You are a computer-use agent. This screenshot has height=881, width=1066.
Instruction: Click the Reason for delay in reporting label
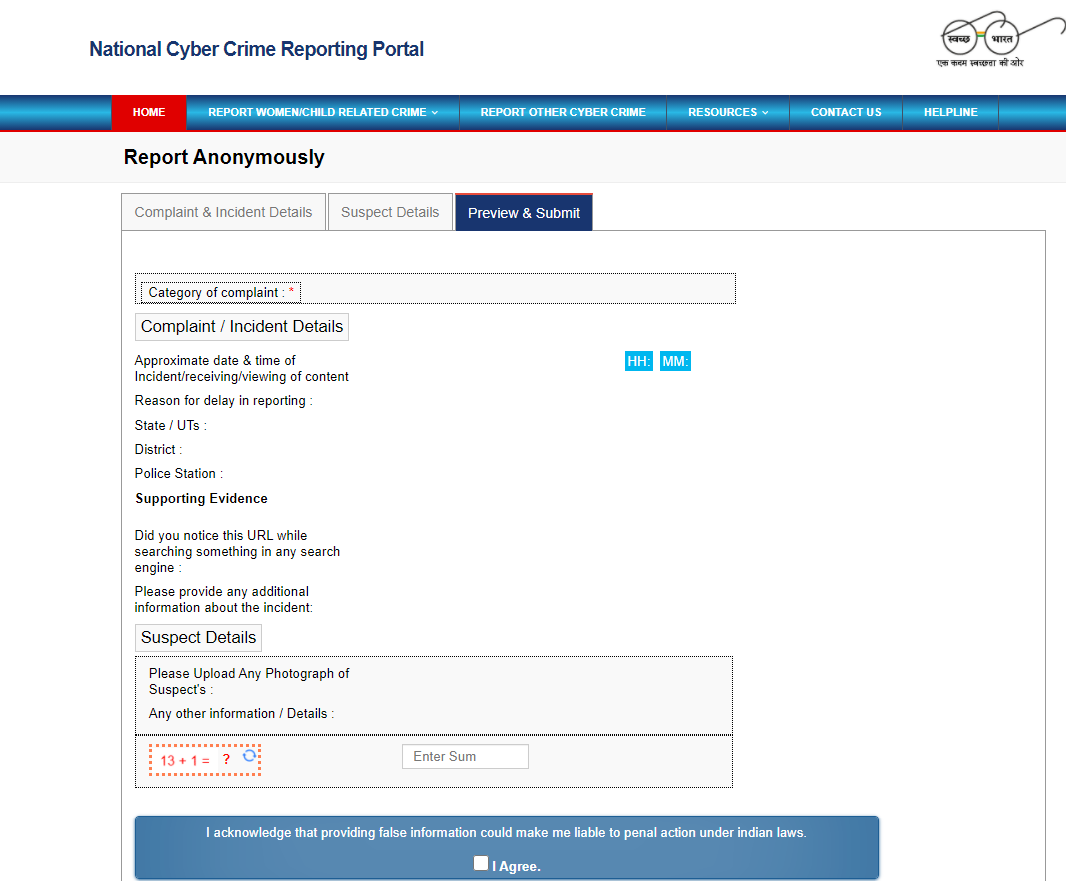coord(224,400)
